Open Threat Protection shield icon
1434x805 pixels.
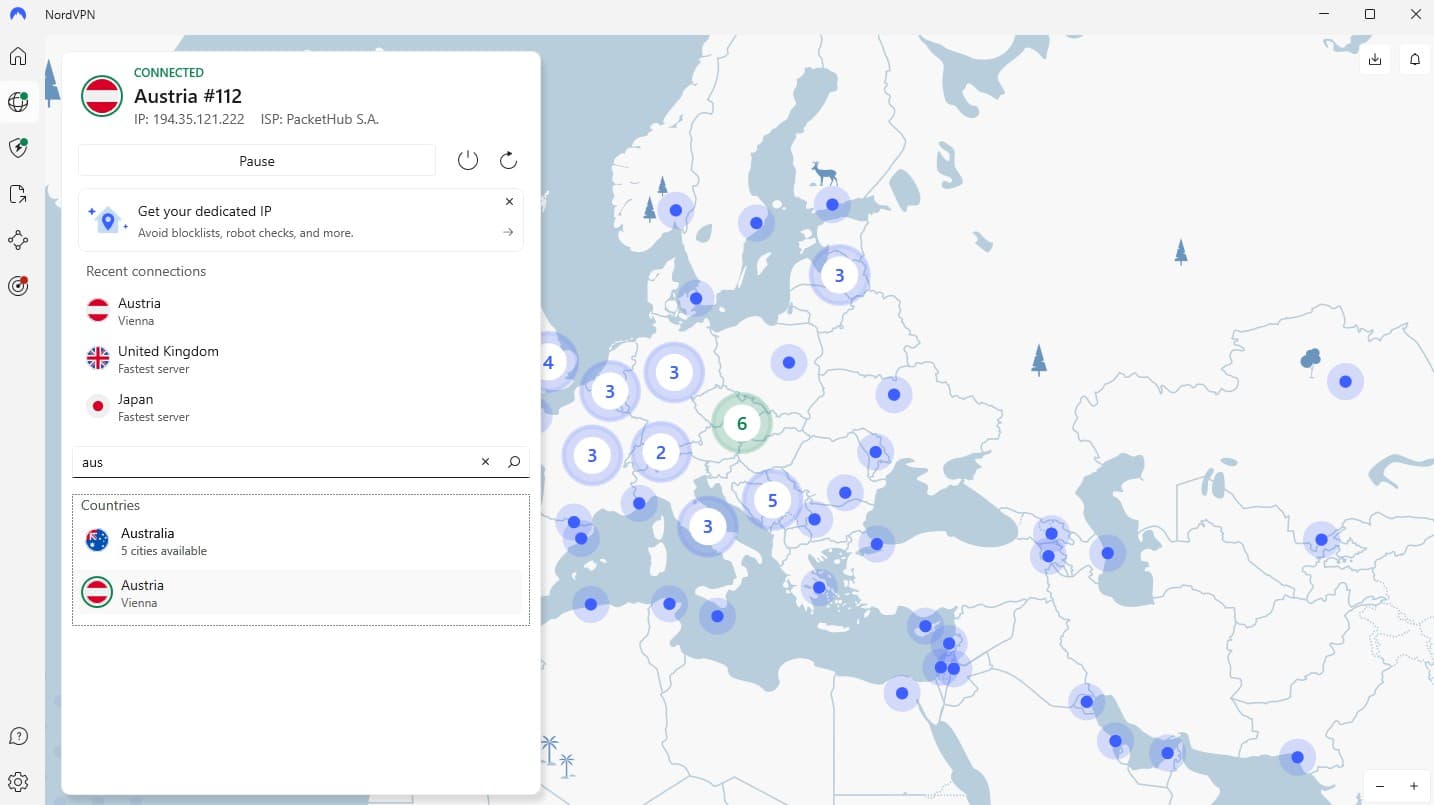tap(18, 148)
